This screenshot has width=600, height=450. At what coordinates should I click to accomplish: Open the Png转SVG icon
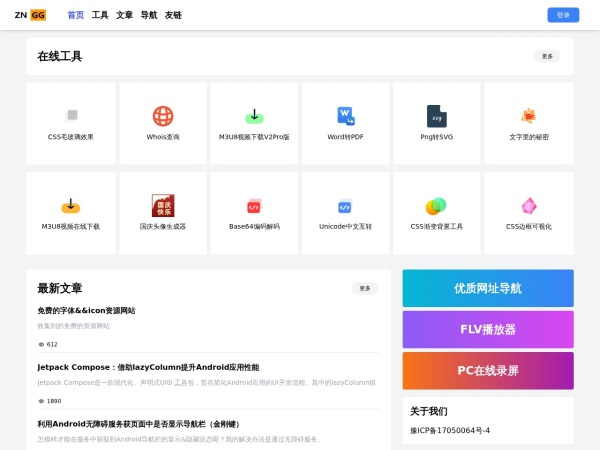(437, 116)
